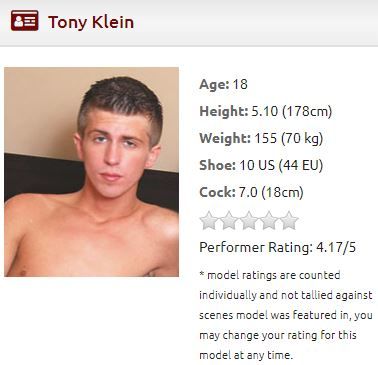
Task: Click the profile card icon beside the name
Action: click(x=24, y=21)
